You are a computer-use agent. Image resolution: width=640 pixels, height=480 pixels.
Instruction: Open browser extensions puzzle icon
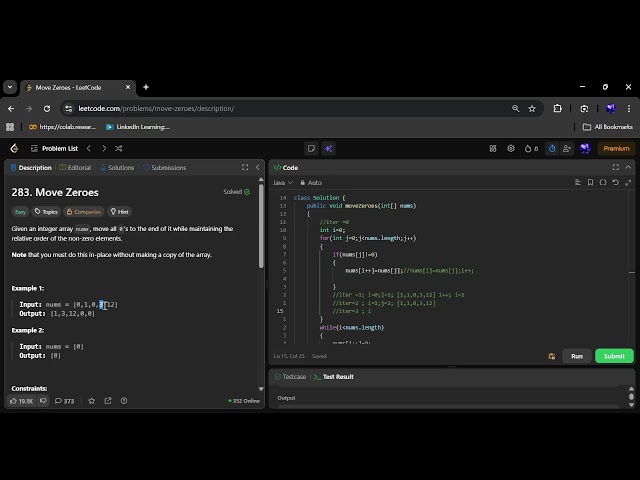click(558, 109)
